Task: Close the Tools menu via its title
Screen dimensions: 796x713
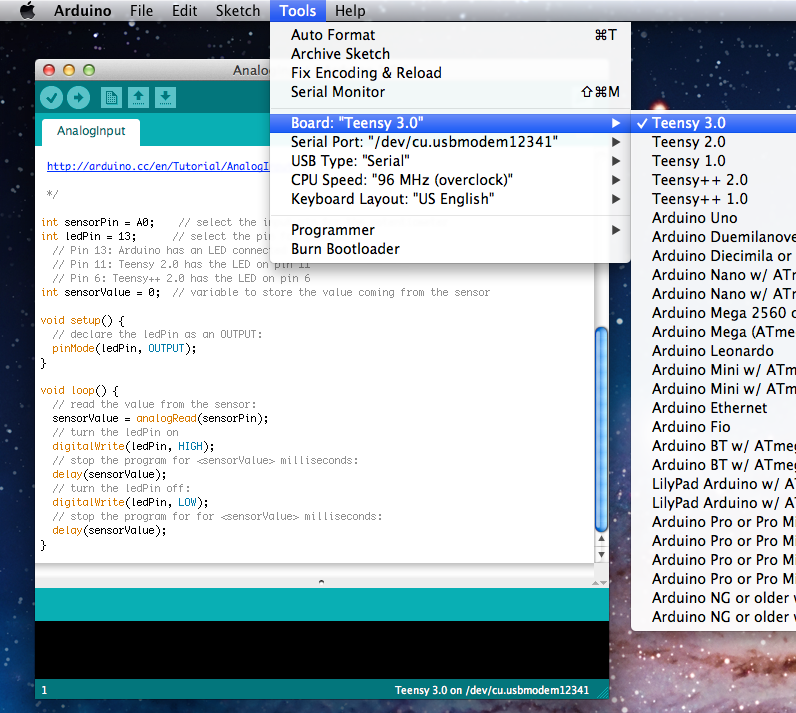Action: (x=298, y=11)
